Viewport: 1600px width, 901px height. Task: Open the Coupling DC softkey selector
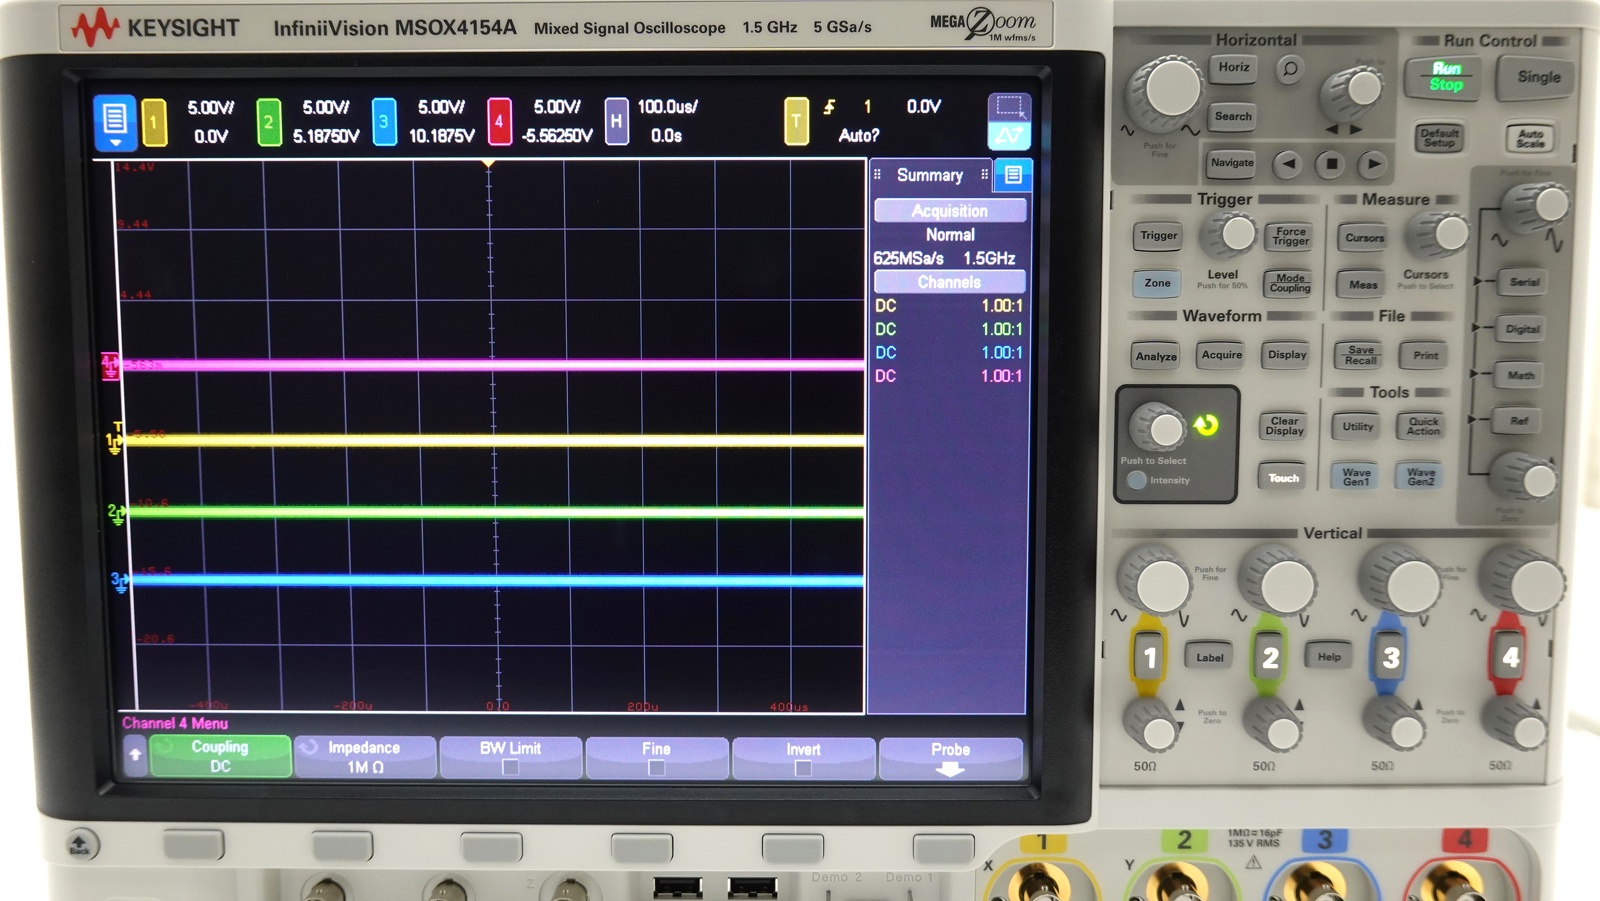point(220,757)
